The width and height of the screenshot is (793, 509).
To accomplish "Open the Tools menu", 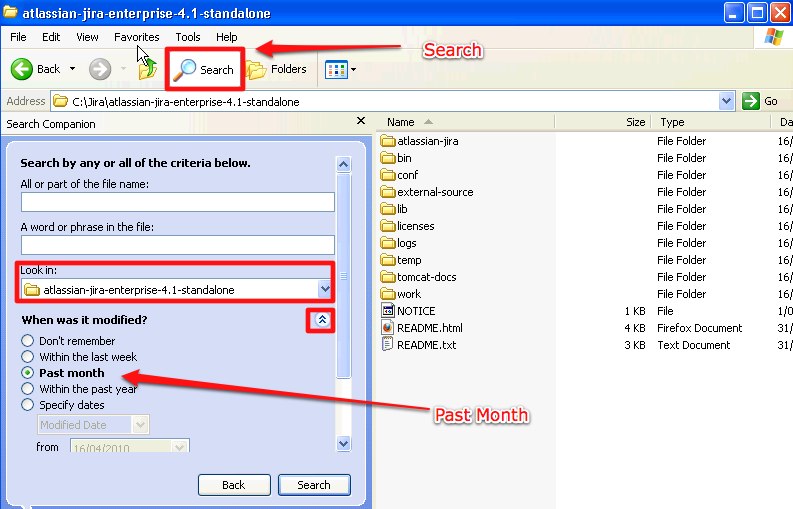I will (188, 37).
